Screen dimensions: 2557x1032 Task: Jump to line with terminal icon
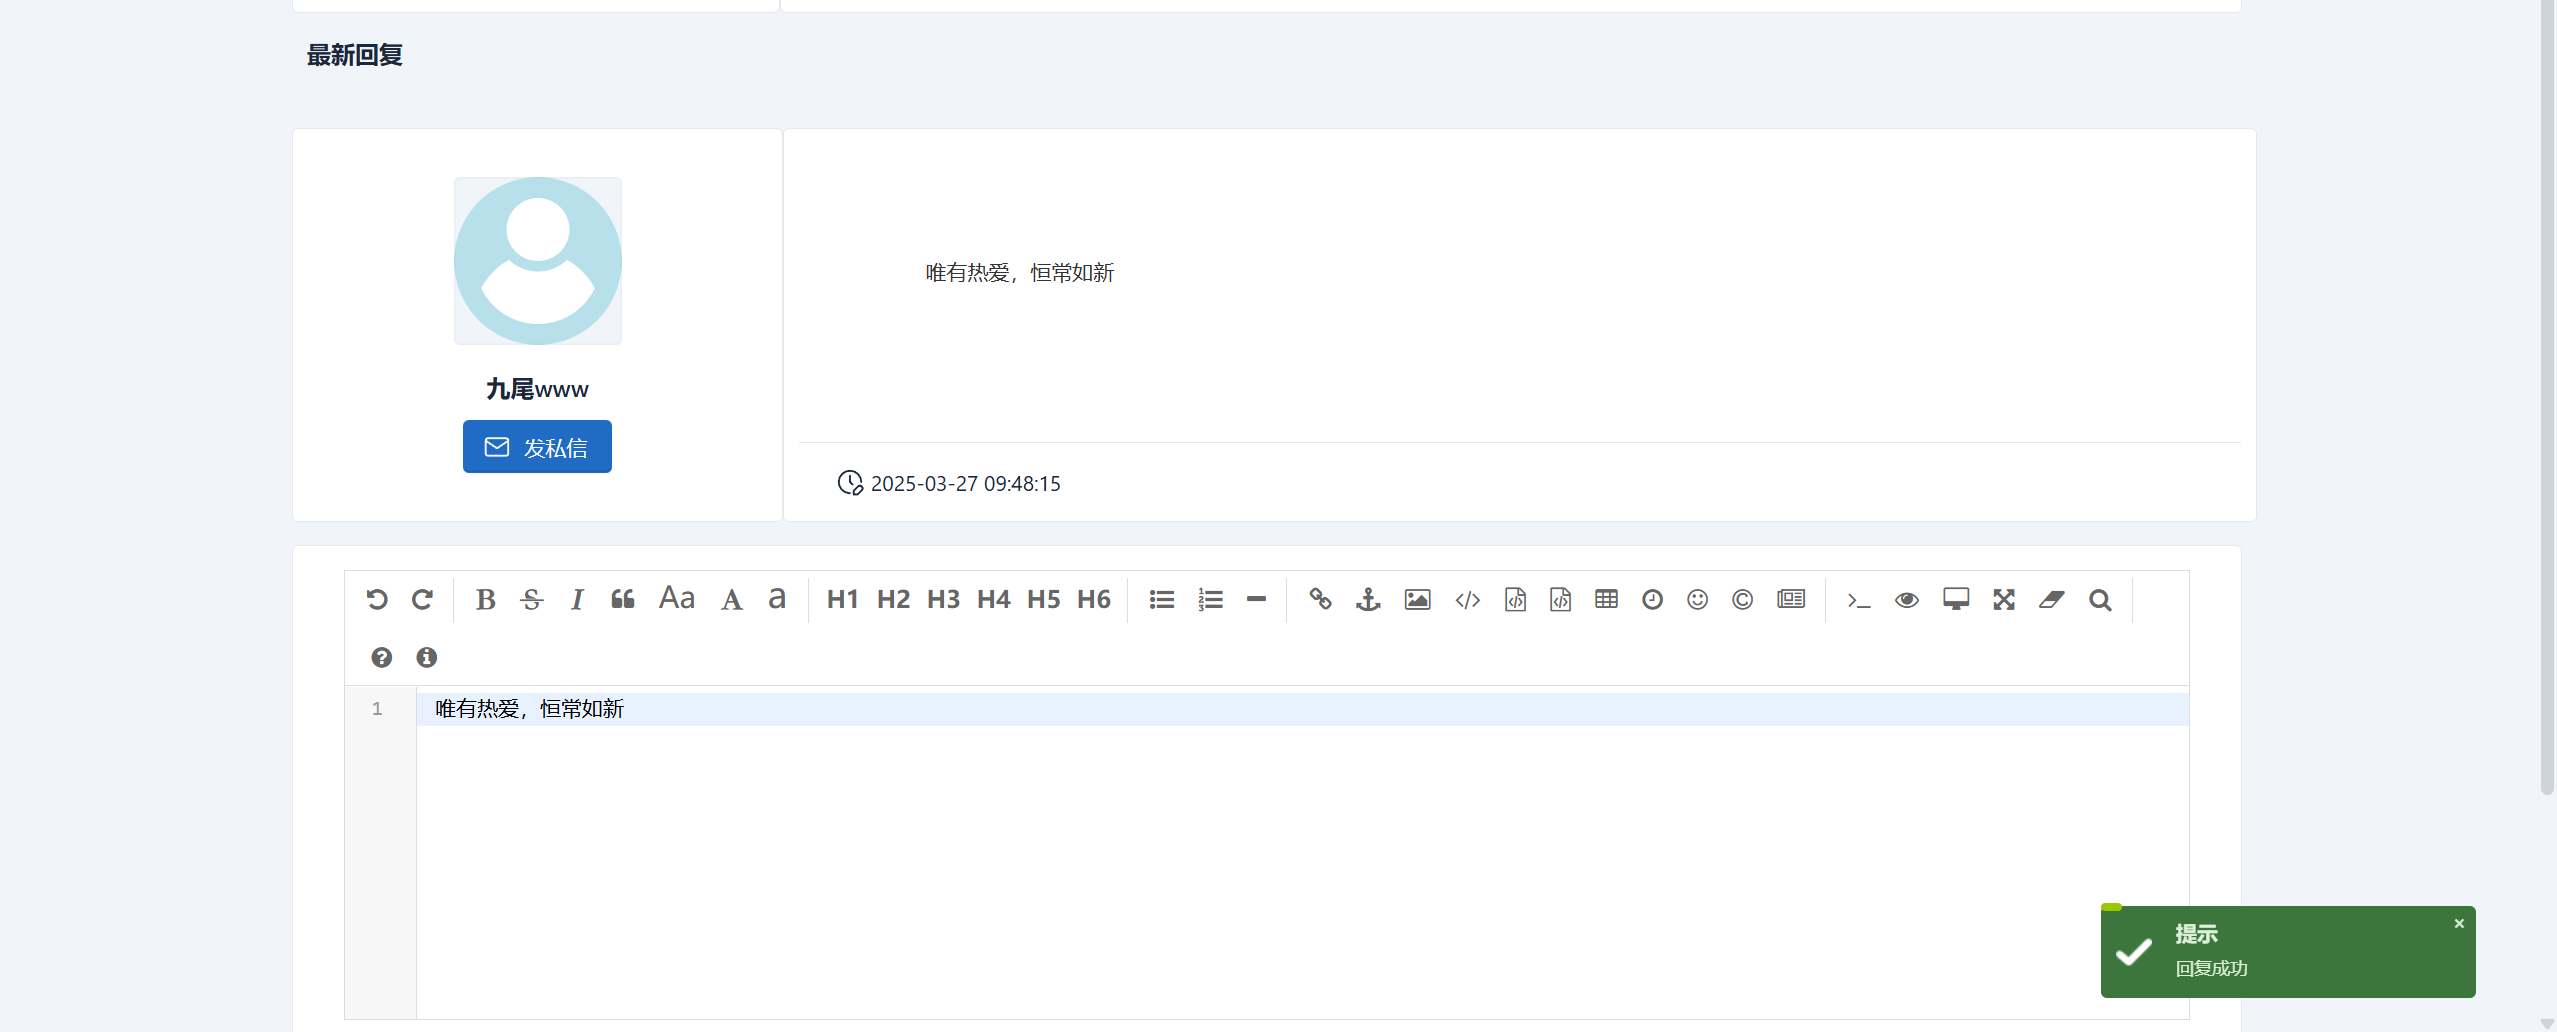click(1858, 600)
